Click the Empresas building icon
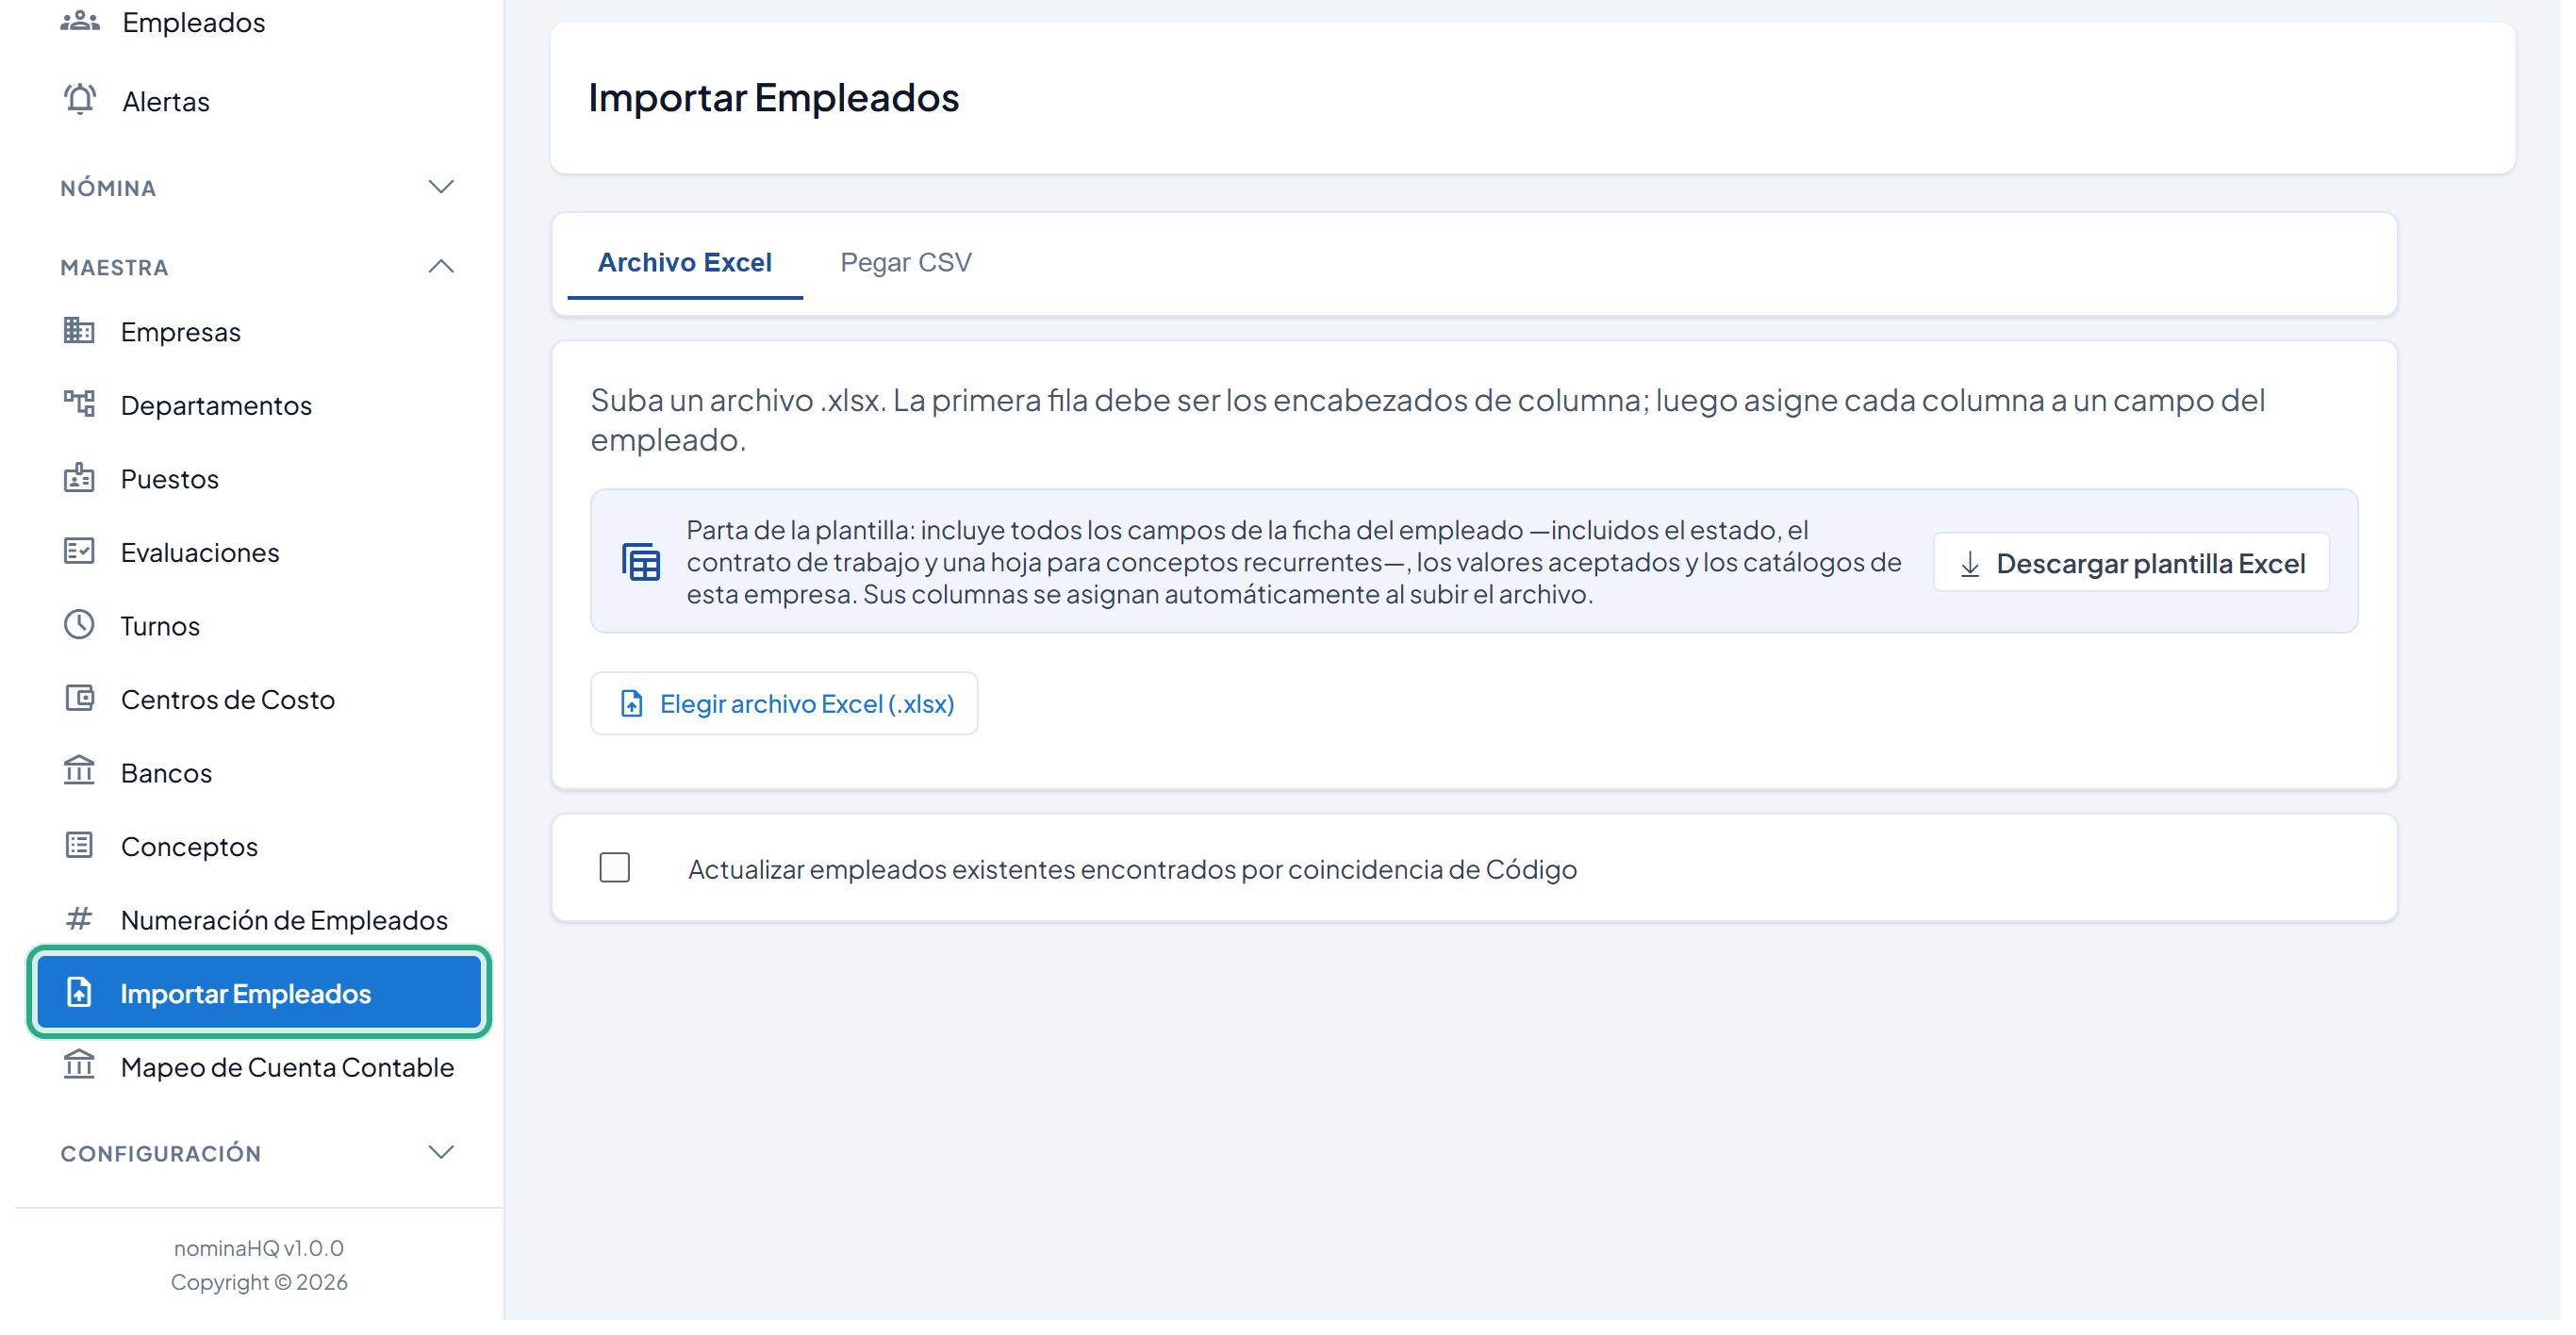 [x=79, y=332]
